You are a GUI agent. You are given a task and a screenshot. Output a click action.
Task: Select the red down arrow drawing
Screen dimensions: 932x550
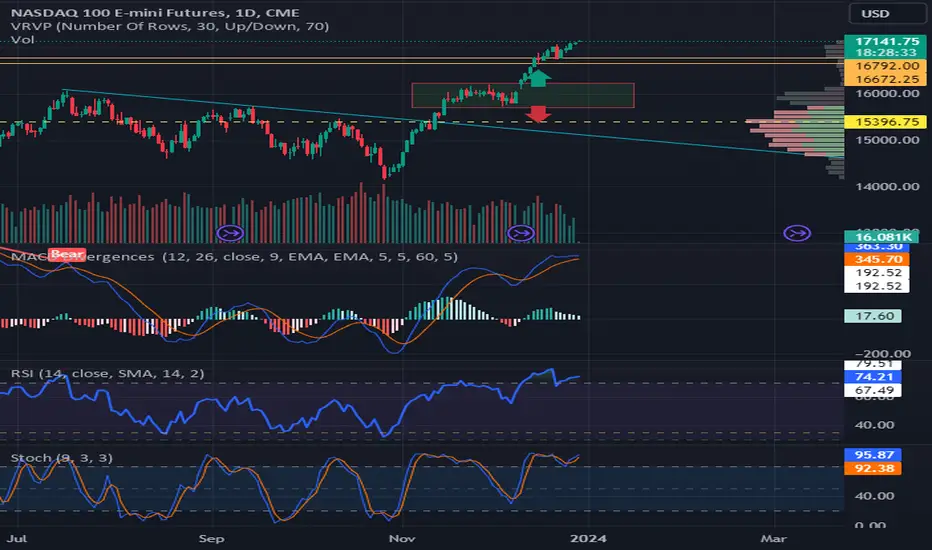click(539, 114)
